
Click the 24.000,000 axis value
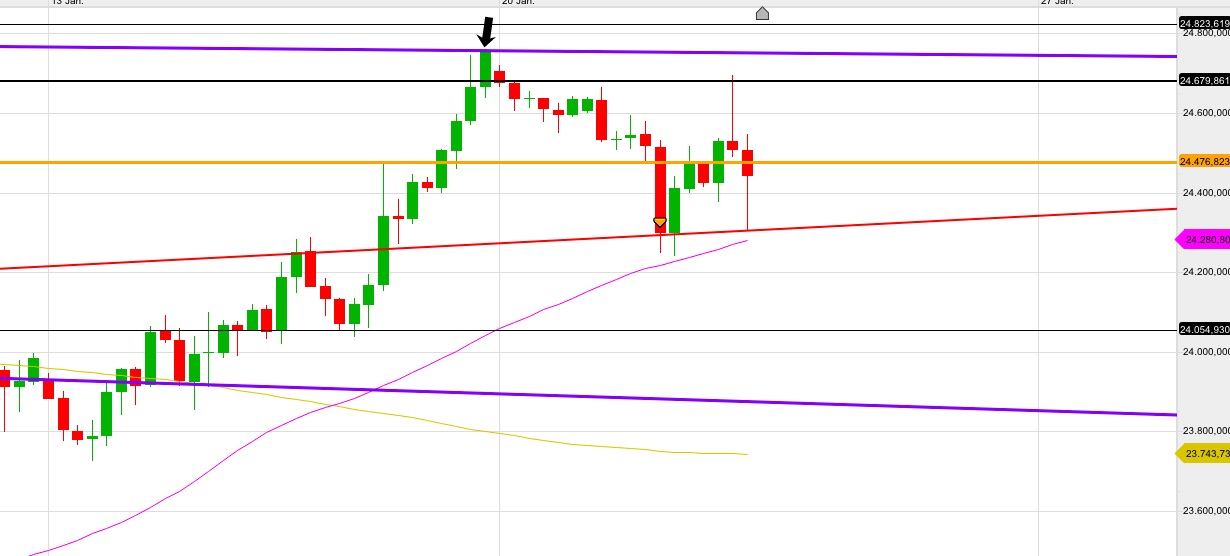tap(1206, 352)
